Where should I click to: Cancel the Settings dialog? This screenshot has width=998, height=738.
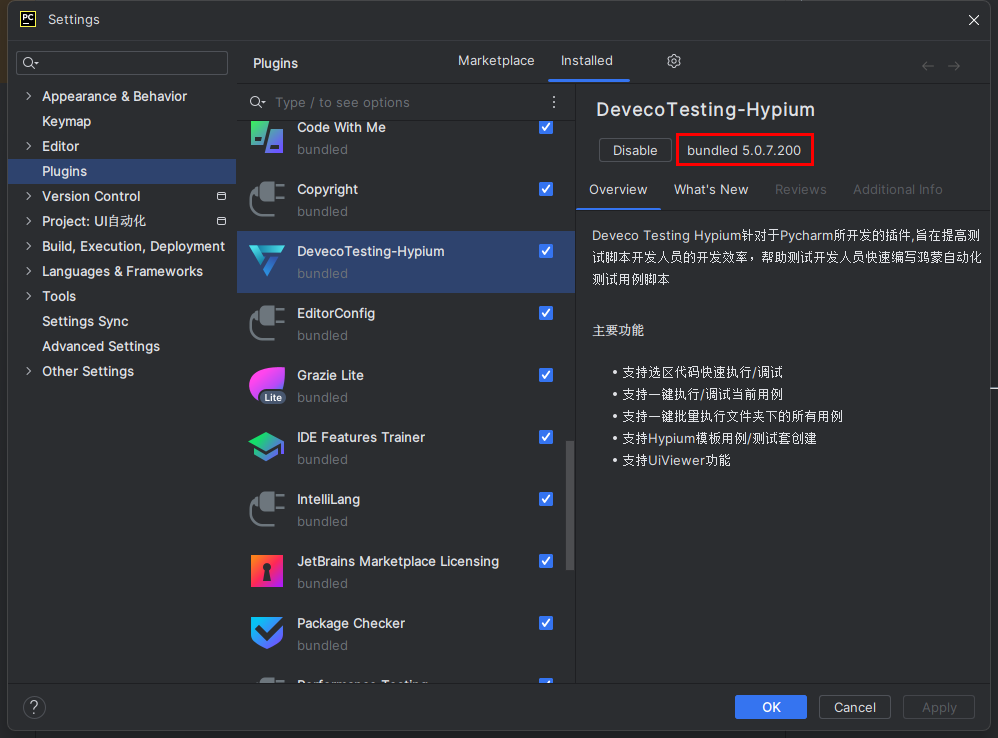click(855, 707)
